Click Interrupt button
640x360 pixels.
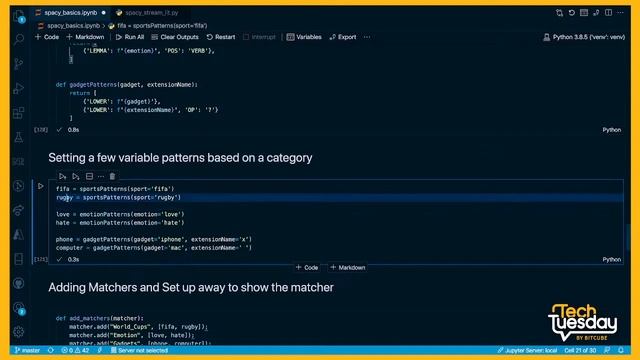click(259, 37)
